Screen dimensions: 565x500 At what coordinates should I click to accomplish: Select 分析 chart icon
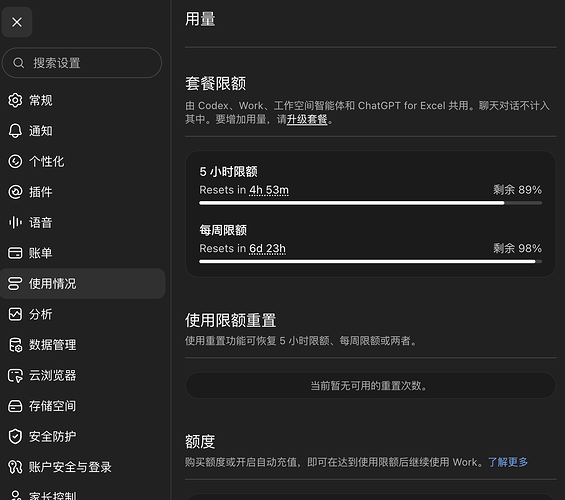pos(15,314)
